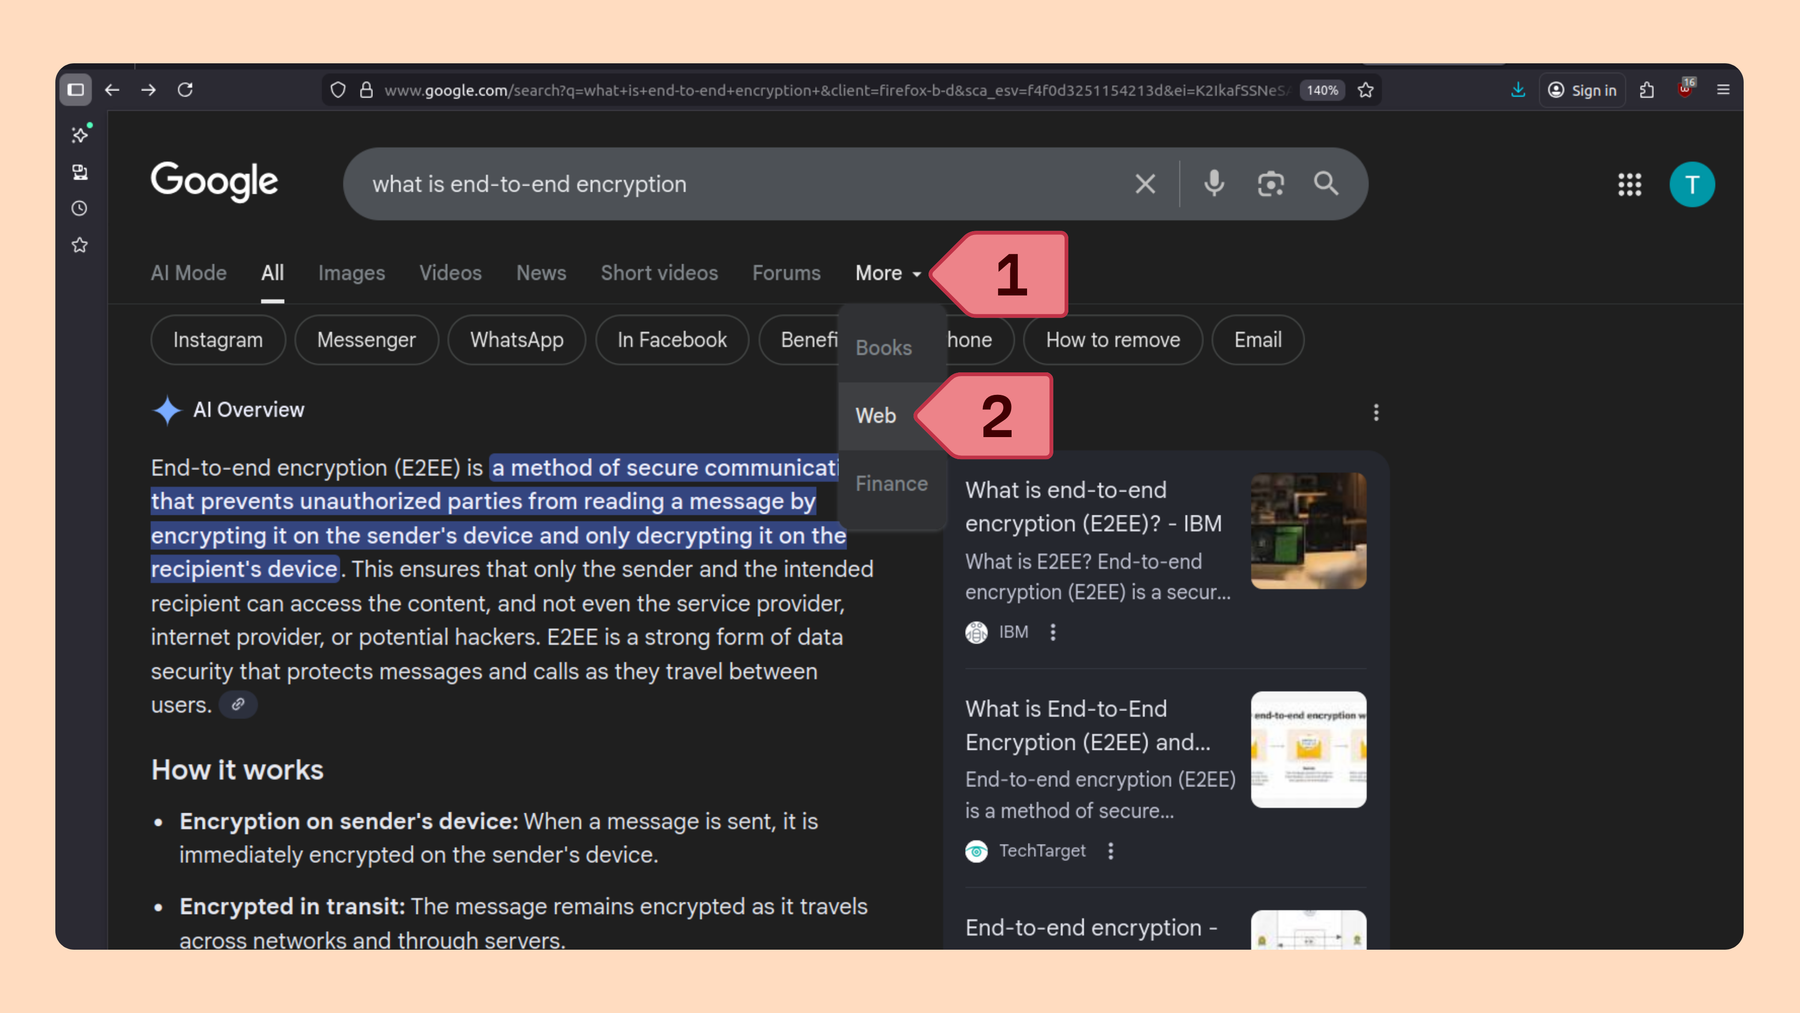This screenshot has height=1013, width=1800.
Task: Go to Google home via logo
Action: (214, 183)
